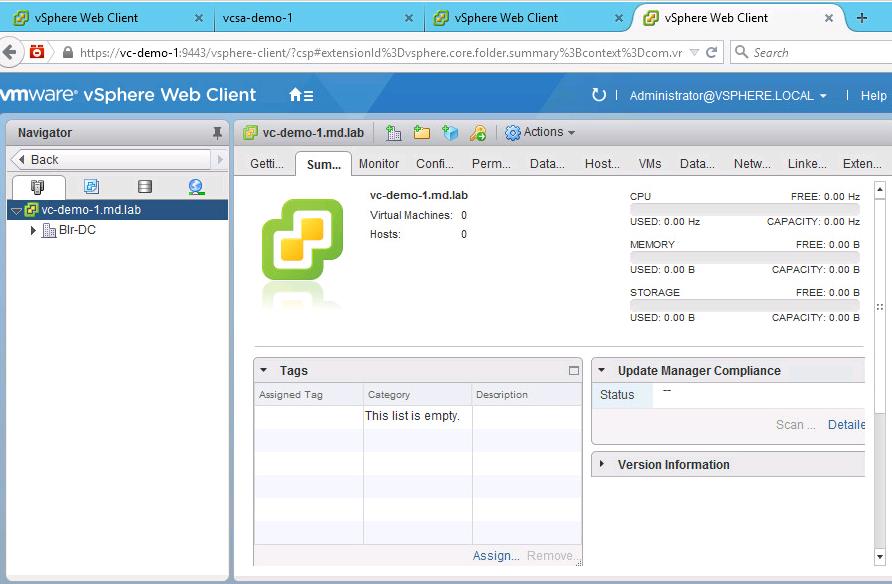The height and width of the screenshot is (584, 892).
Task: Click the browser back arrow button
Action: click(x=10, y=52)
